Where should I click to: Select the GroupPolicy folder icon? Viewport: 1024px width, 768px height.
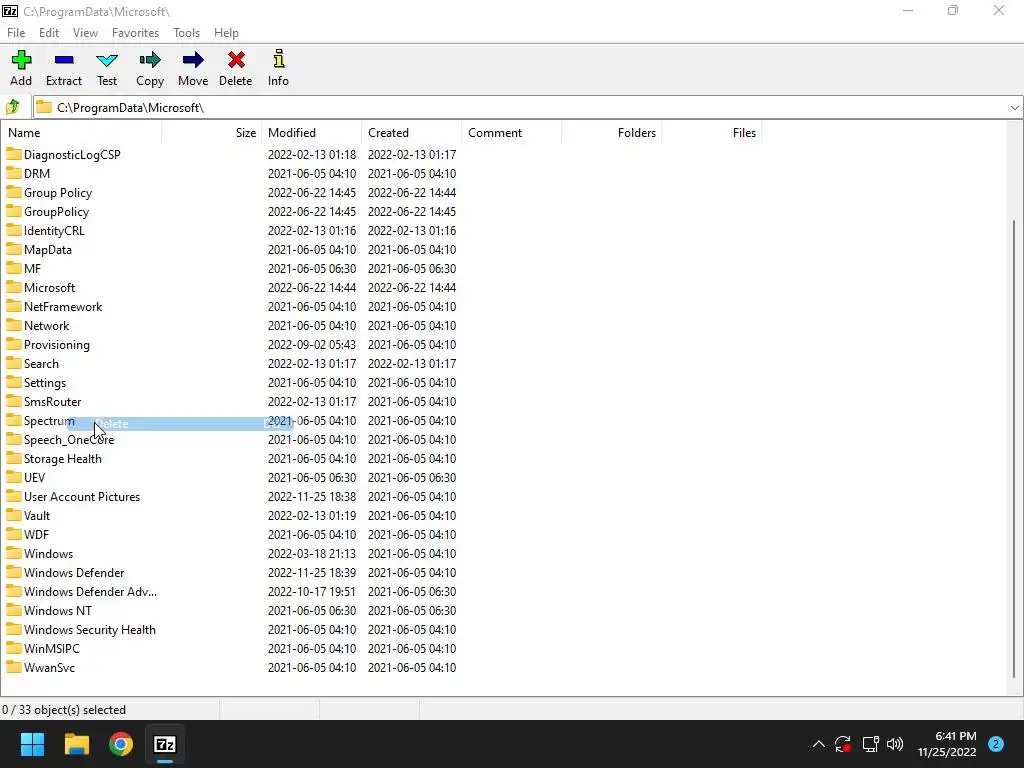[14, 211]
